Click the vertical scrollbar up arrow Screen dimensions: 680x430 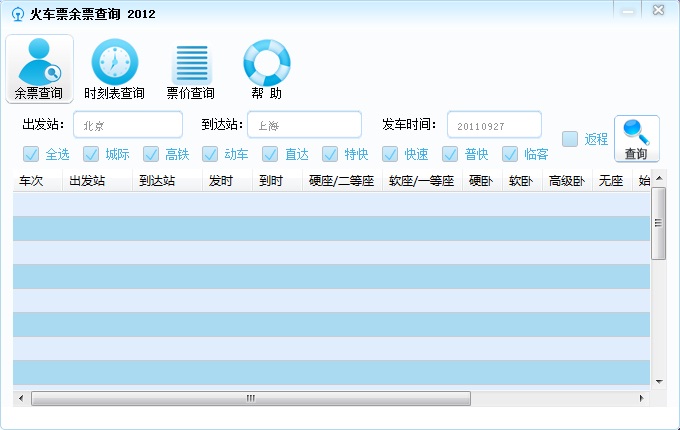click(x=659, y=178)
